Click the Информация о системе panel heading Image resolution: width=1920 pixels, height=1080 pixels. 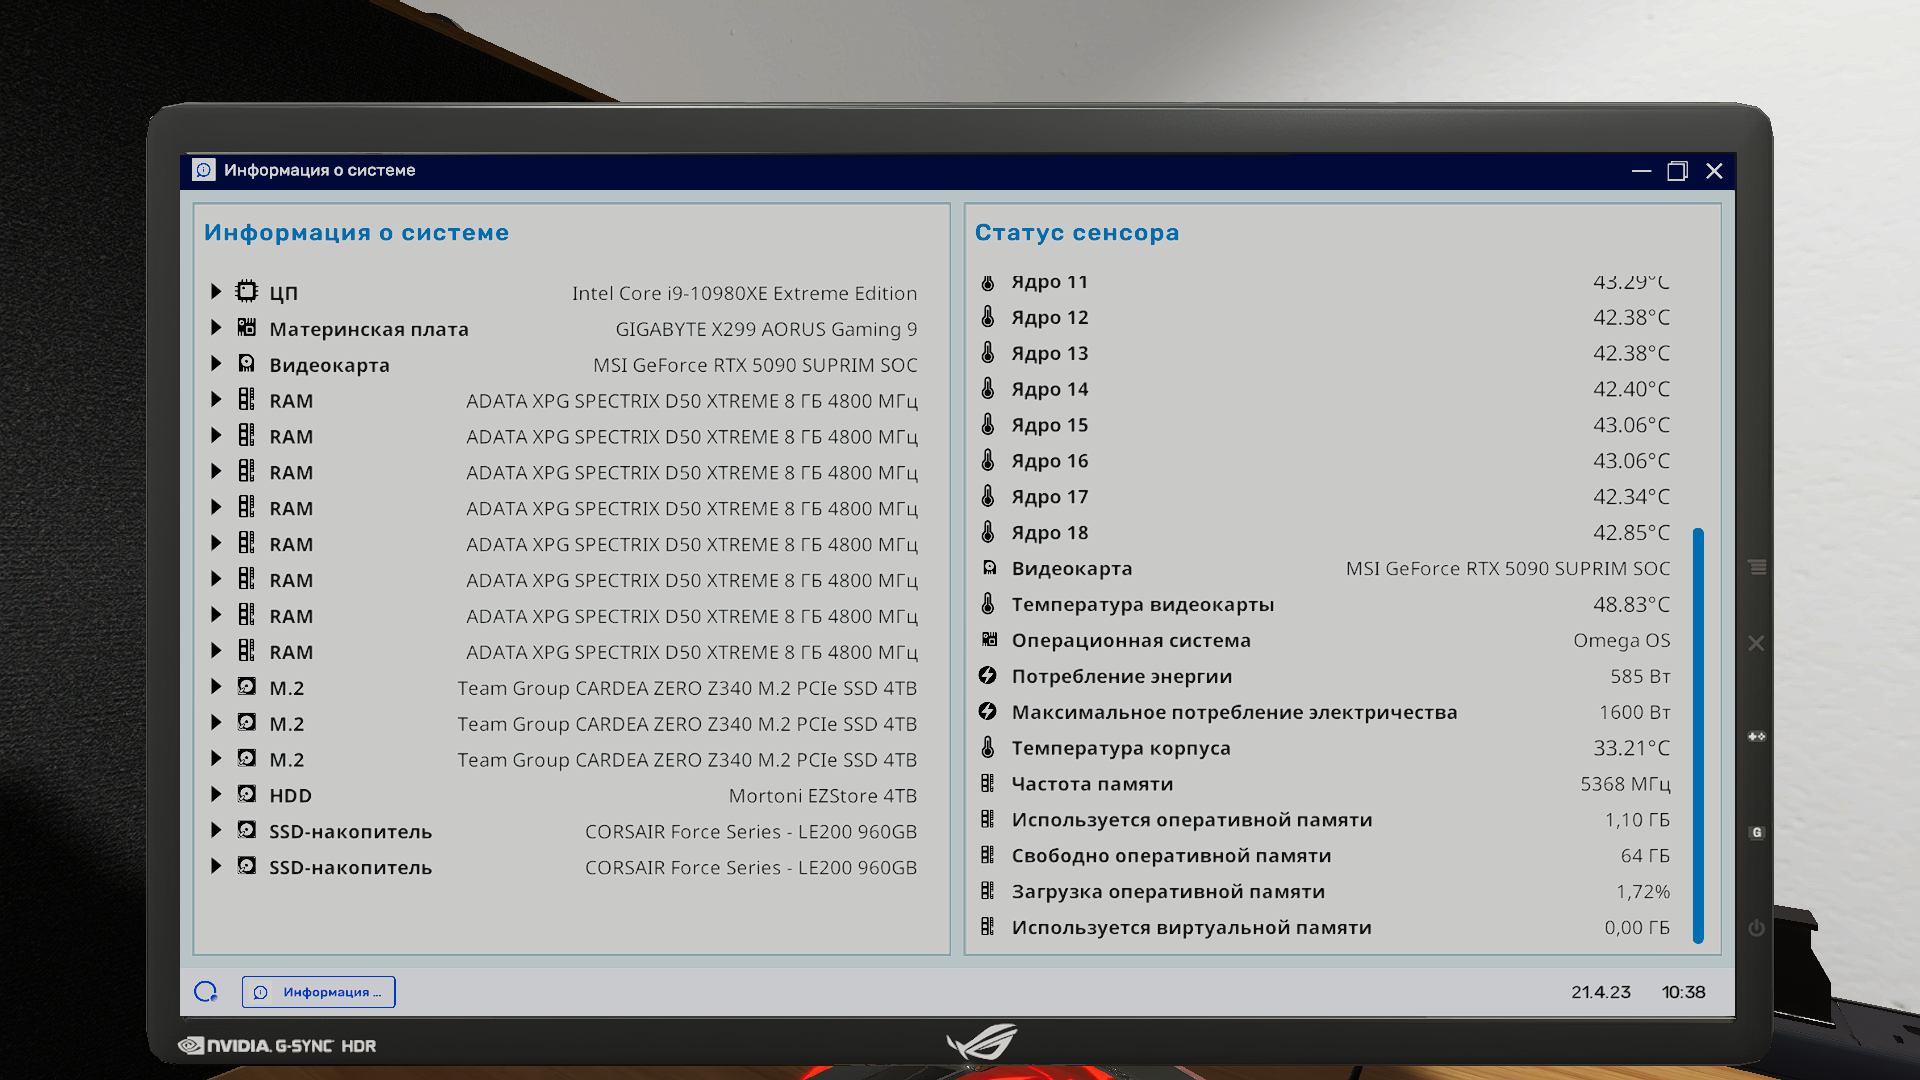tap(357, 233)
